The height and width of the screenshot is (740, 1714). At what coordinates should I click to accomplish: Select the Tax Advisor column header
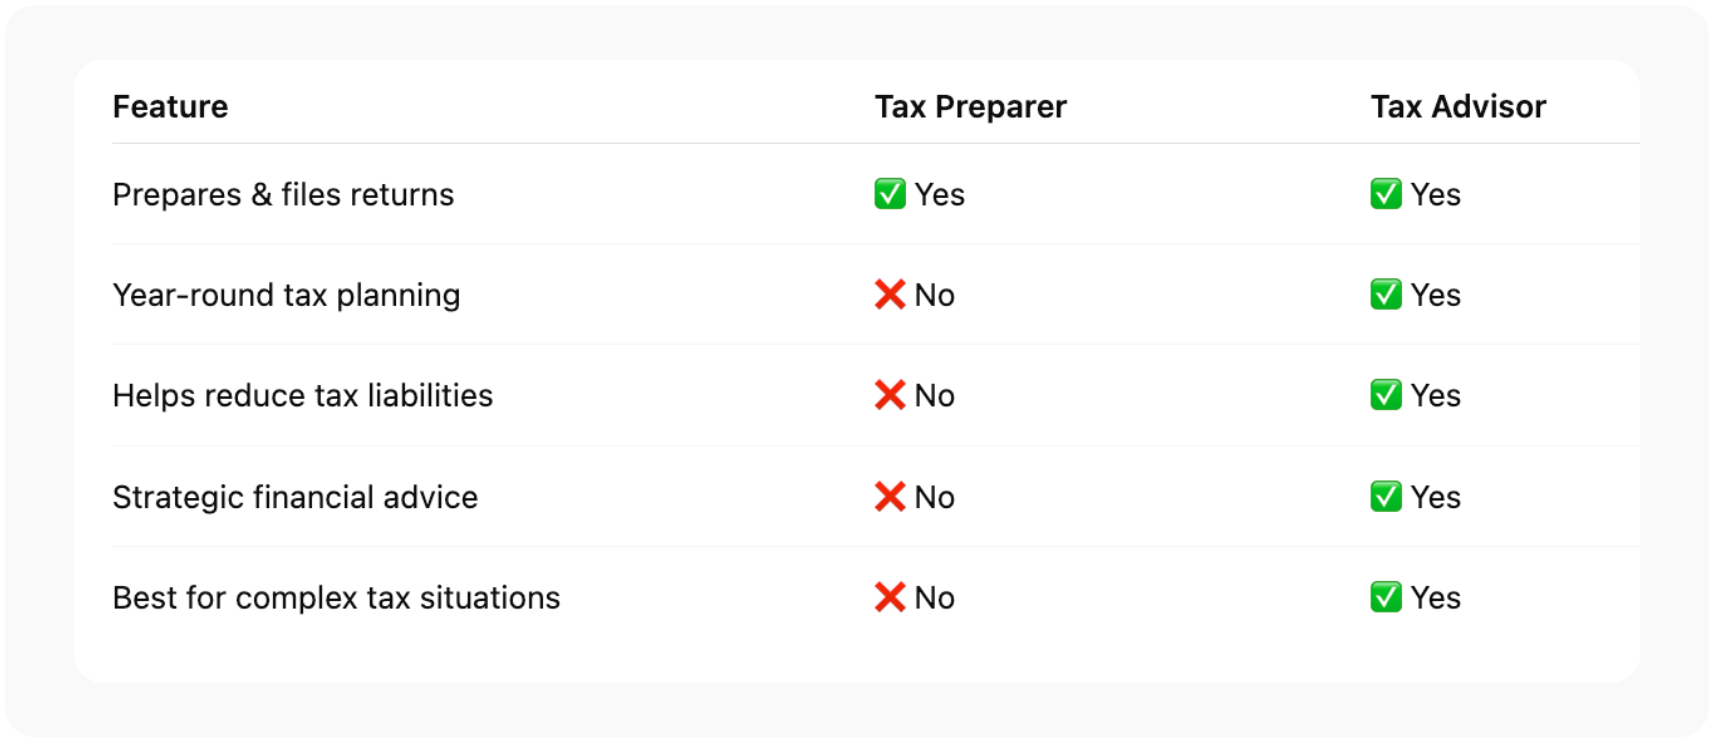1458,107
